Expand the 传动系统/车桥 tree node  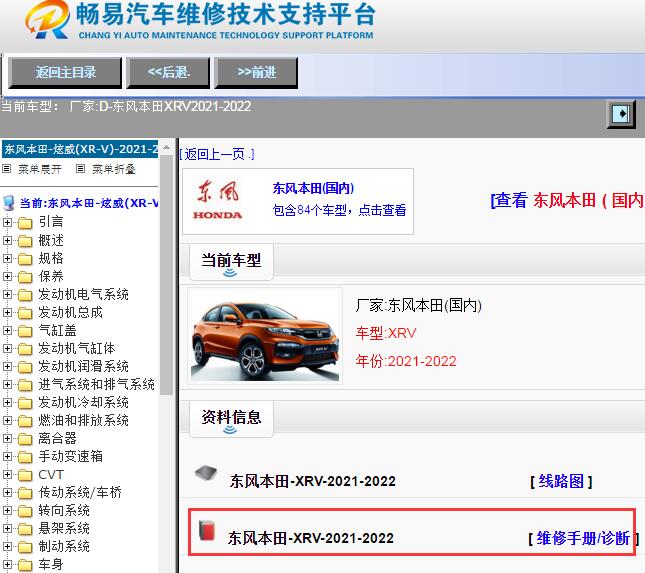[x=7, y=492]
